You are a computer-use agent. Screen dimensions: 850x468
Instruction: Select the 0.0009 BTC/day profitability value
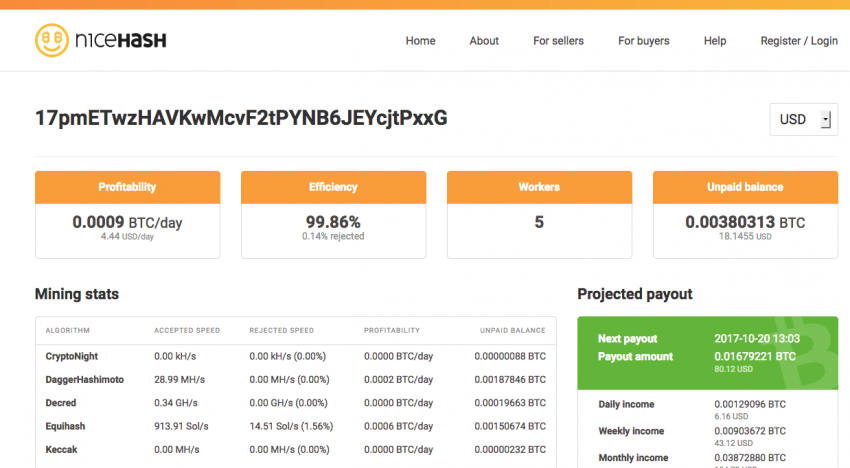coord(127,222)
